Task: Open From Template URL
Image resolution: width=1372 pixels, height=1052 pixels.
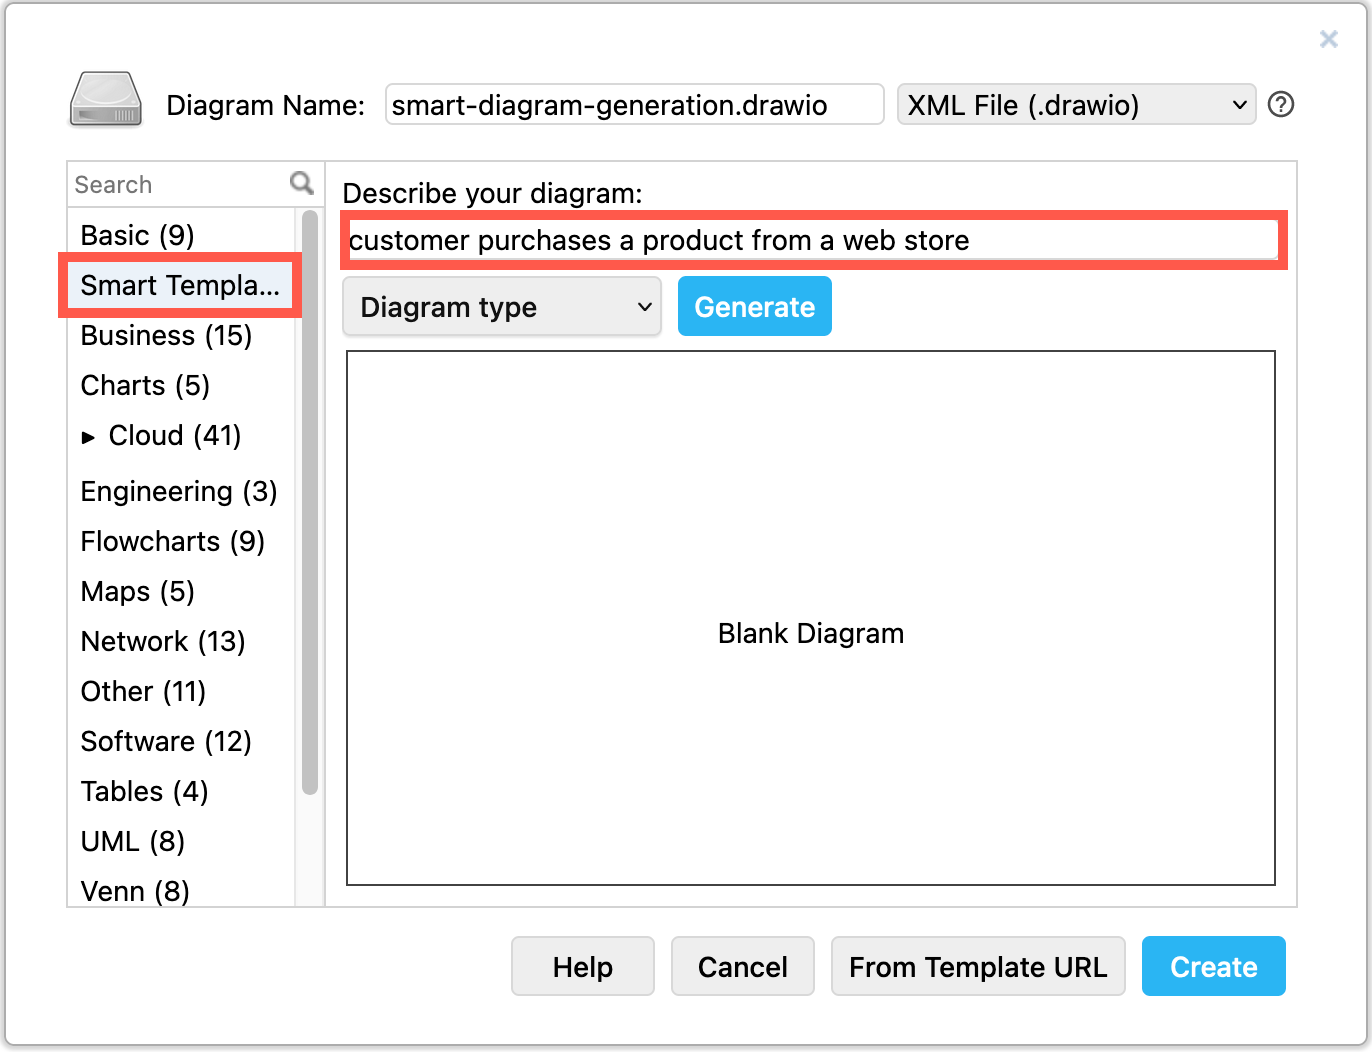Action: tap(978, 966)
